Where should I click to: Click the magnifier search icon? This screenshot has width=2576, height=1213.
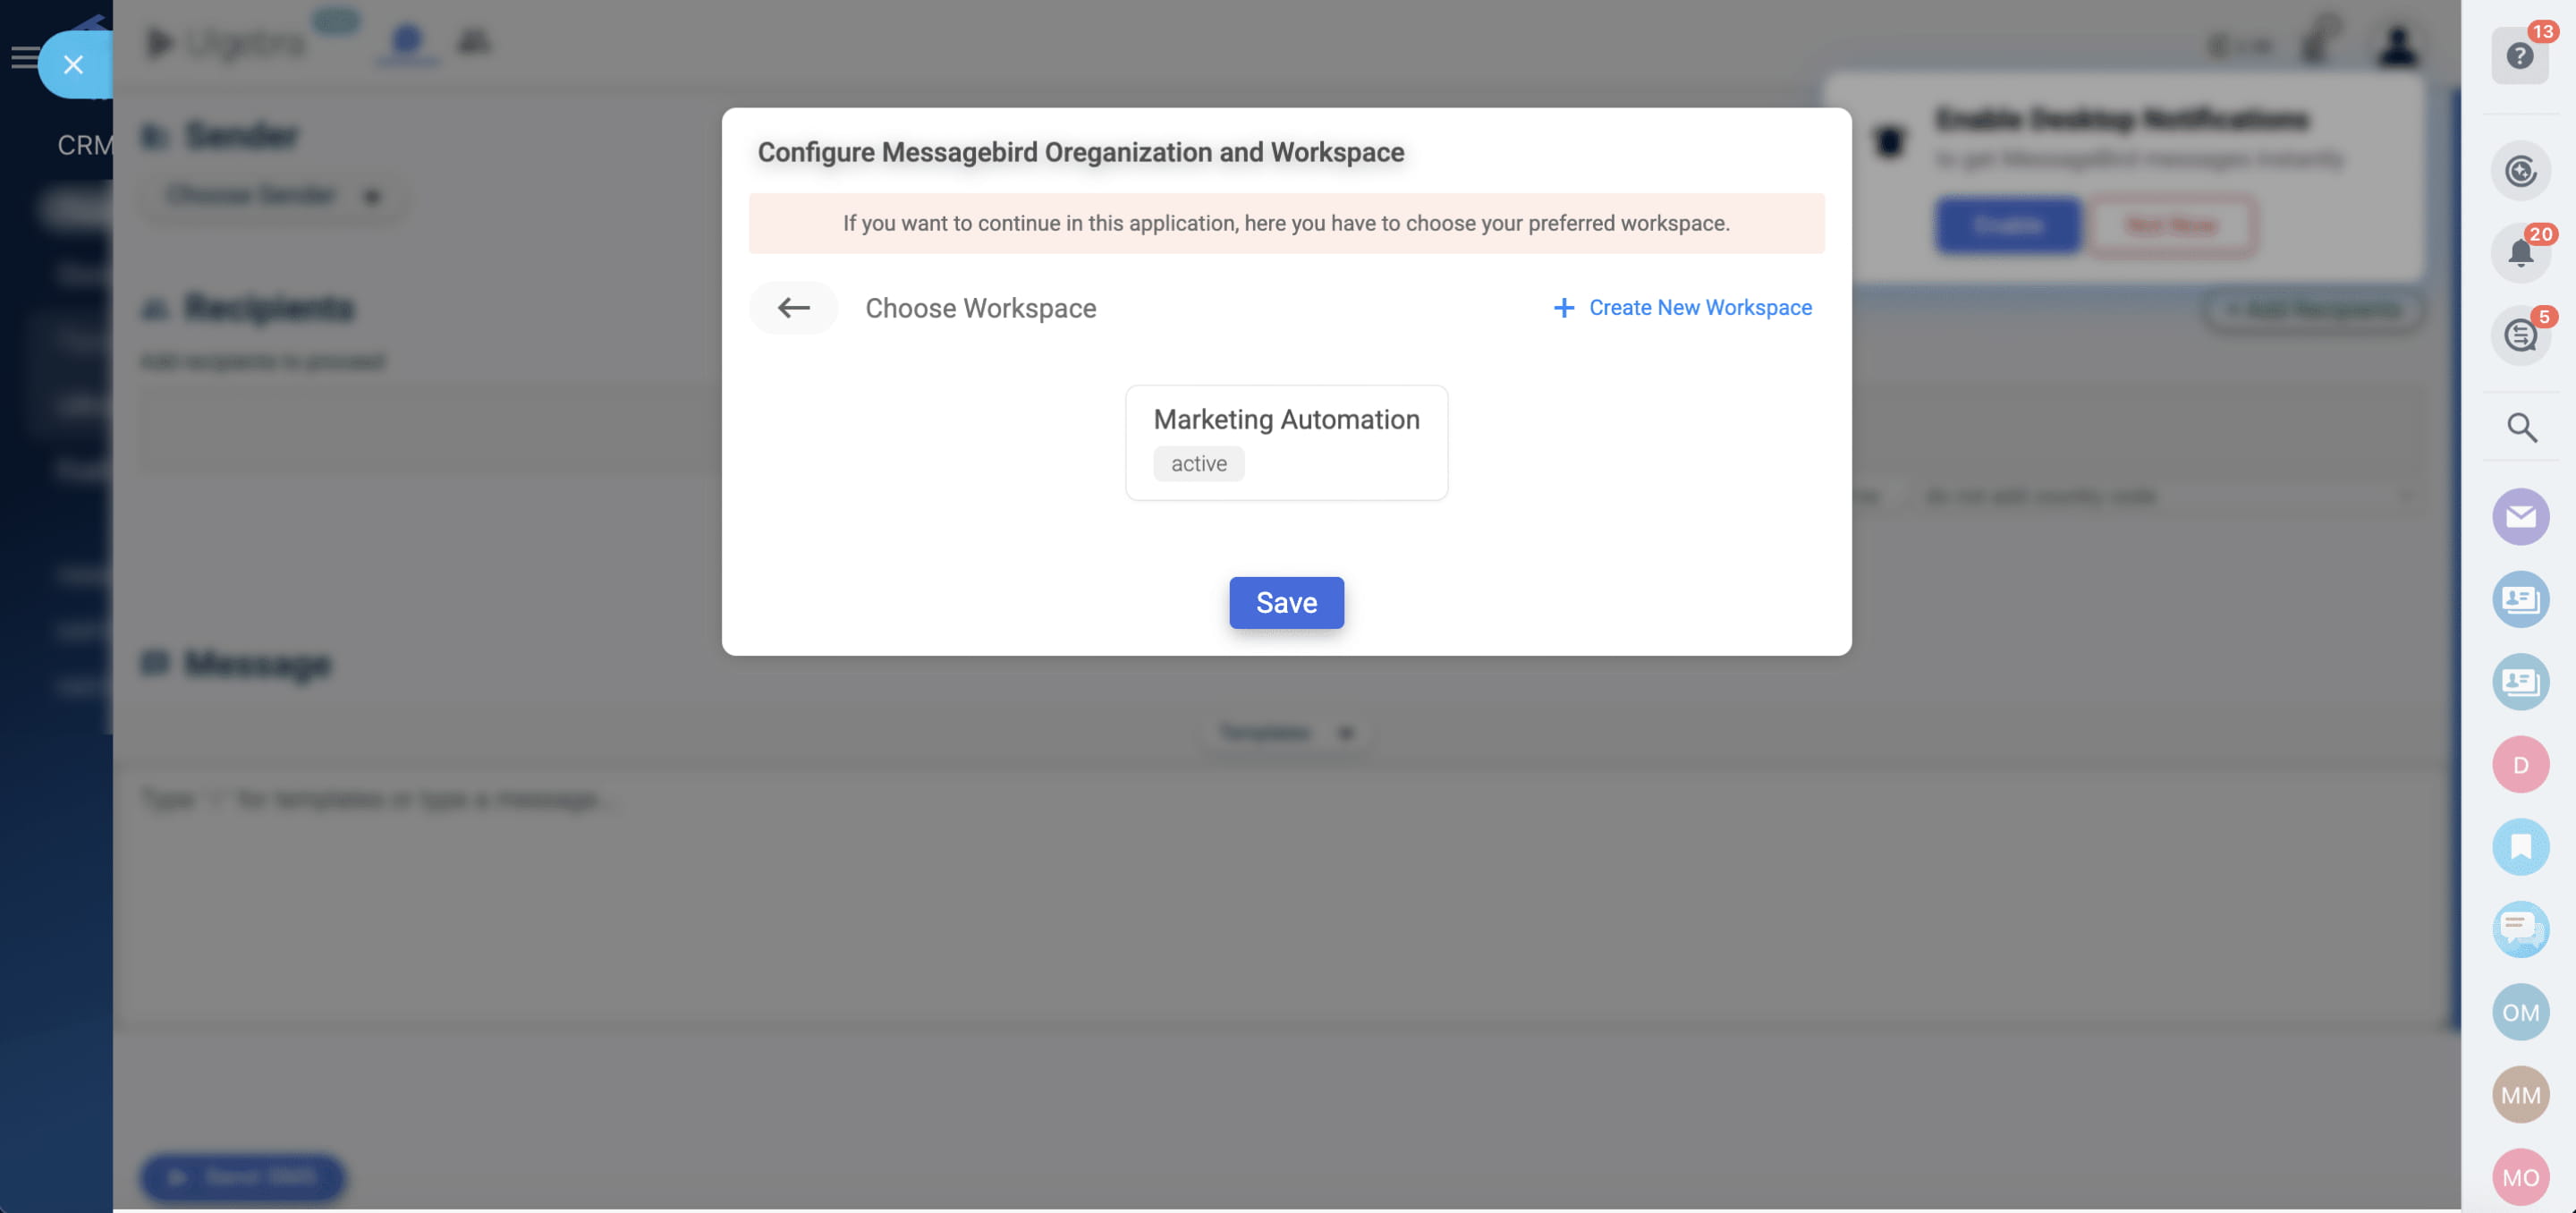[2521, 427]
